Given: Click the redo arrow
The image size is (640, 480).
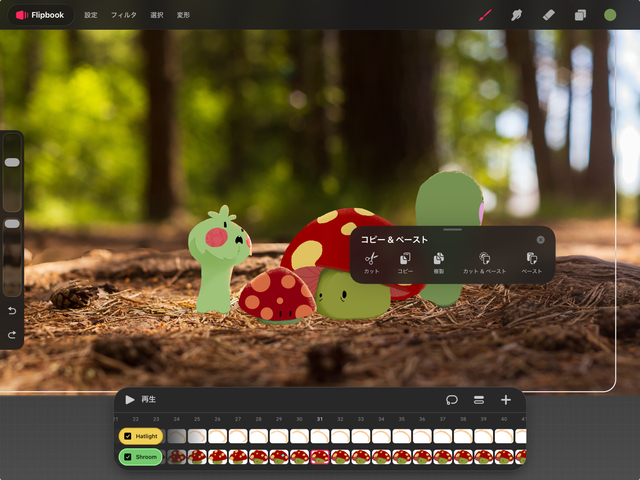Looking at the screenshot, I should pyautogui.click(x=12, y=335).
